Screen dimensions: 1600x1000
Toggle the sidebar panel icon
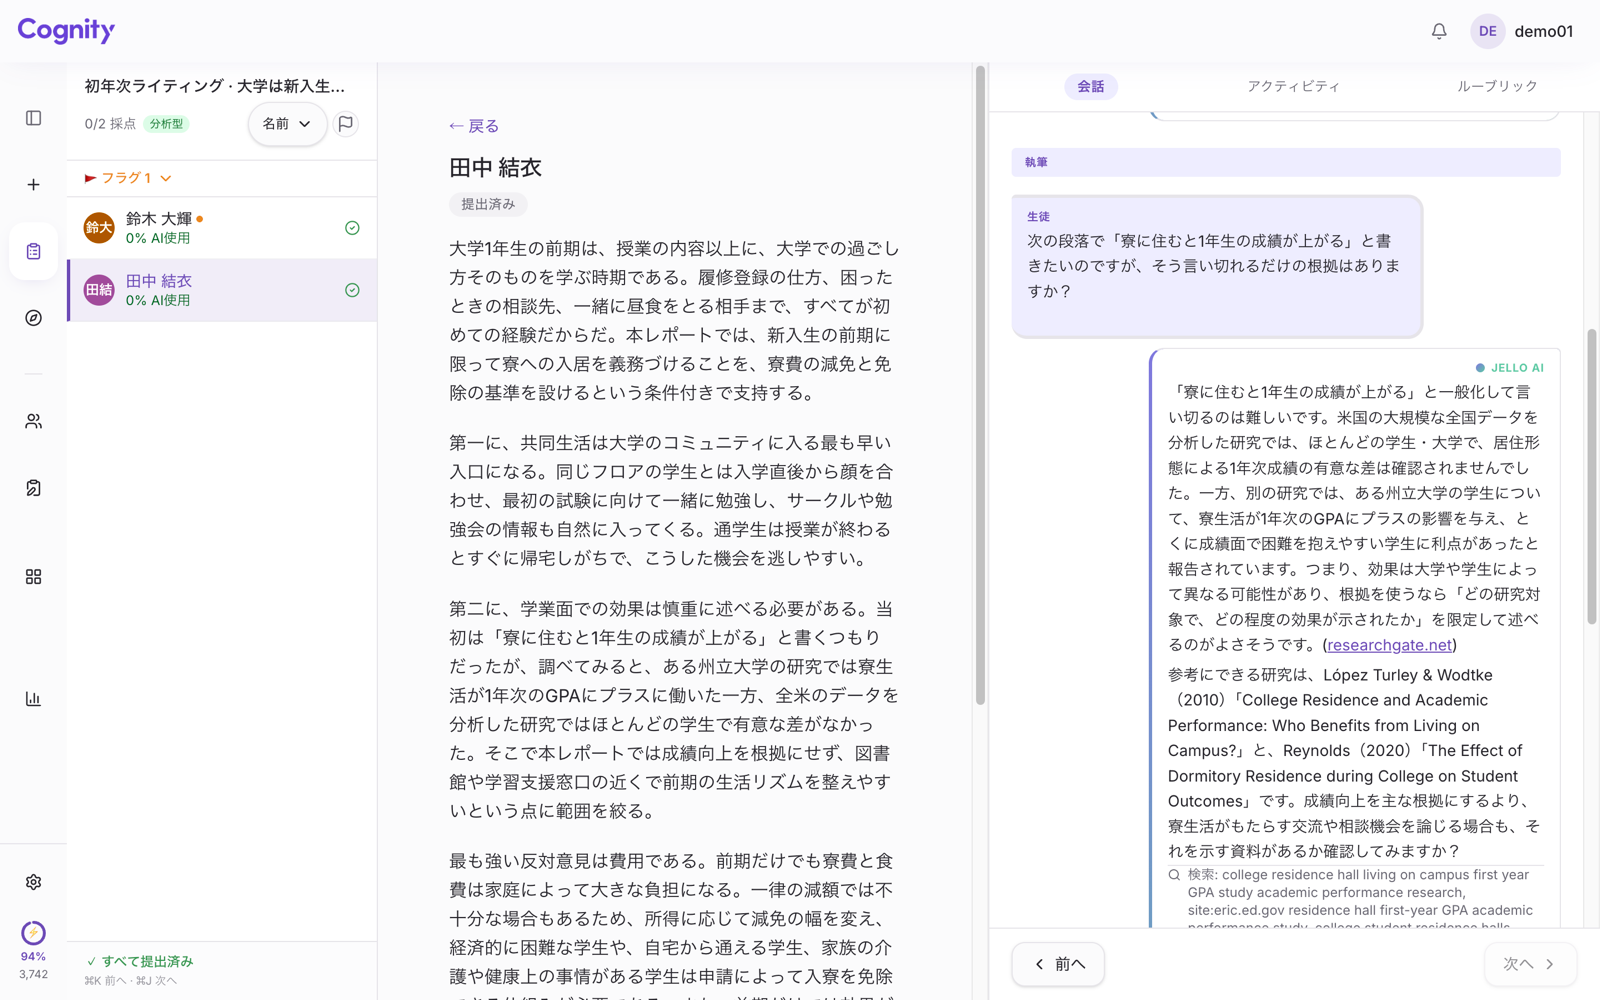click(x=33, y=118)
